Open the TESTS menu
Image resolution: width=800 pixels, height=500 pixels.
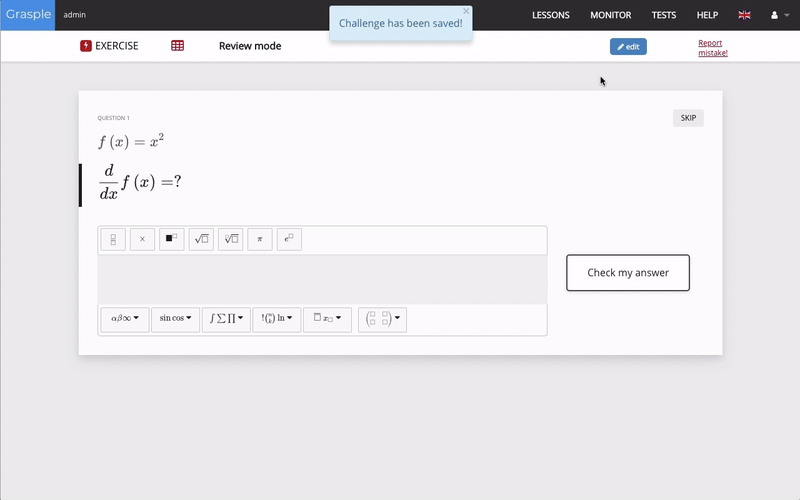coord(664,15)
